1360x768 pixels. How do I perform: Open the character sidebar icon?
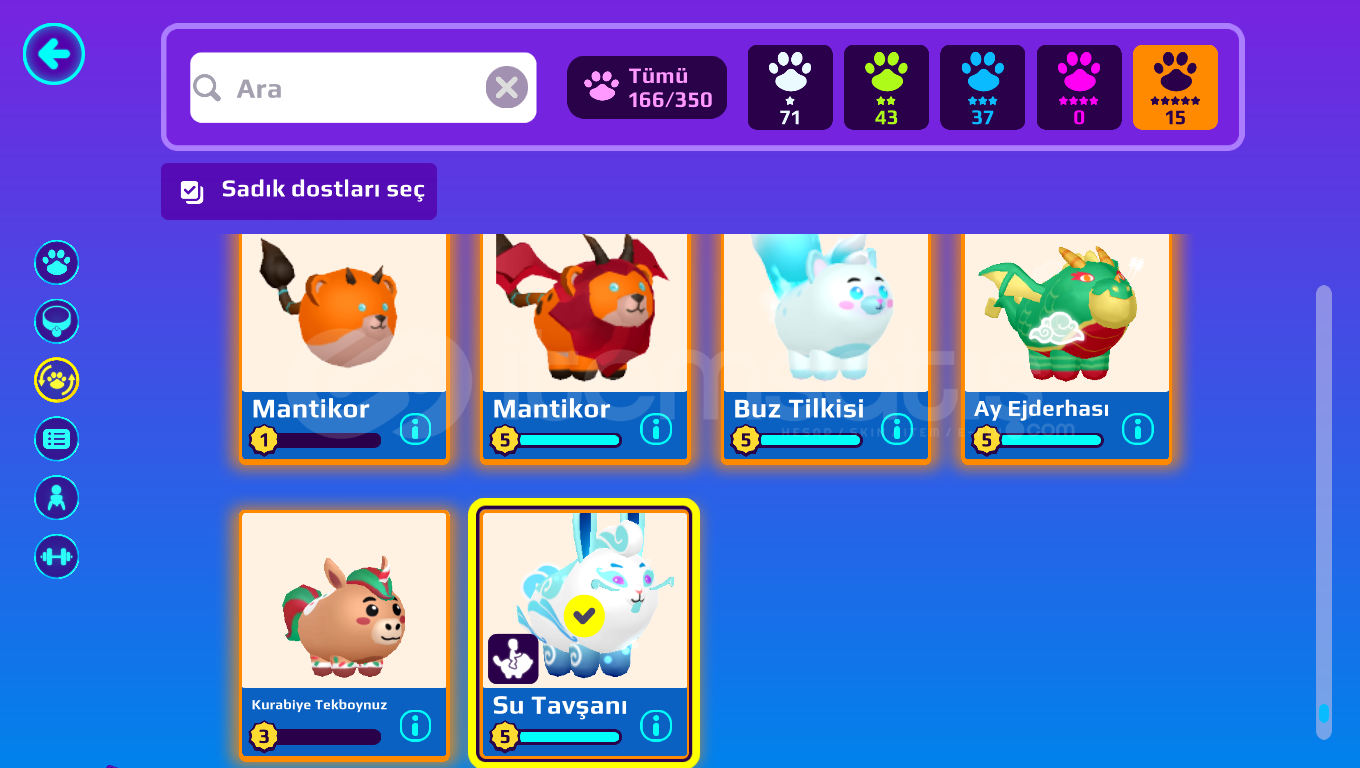57,498
